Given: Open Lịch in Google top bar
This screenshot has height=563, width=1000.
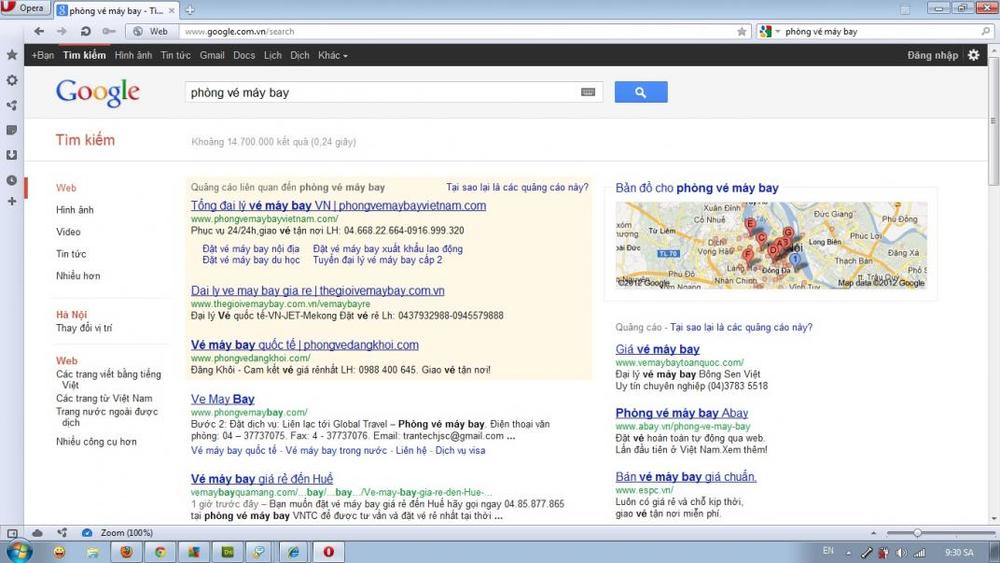Looking at the screenshot, I should [x=272, y=55].
